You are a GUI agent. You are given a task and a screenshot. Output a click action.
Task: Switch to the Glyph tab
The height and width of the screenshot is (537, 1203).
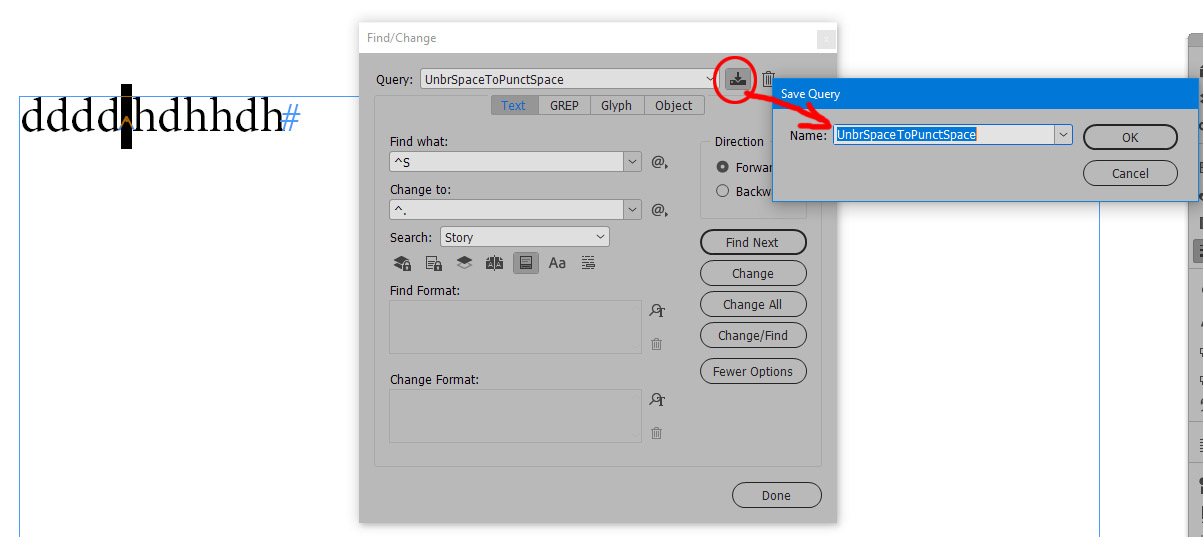[616, 105]
